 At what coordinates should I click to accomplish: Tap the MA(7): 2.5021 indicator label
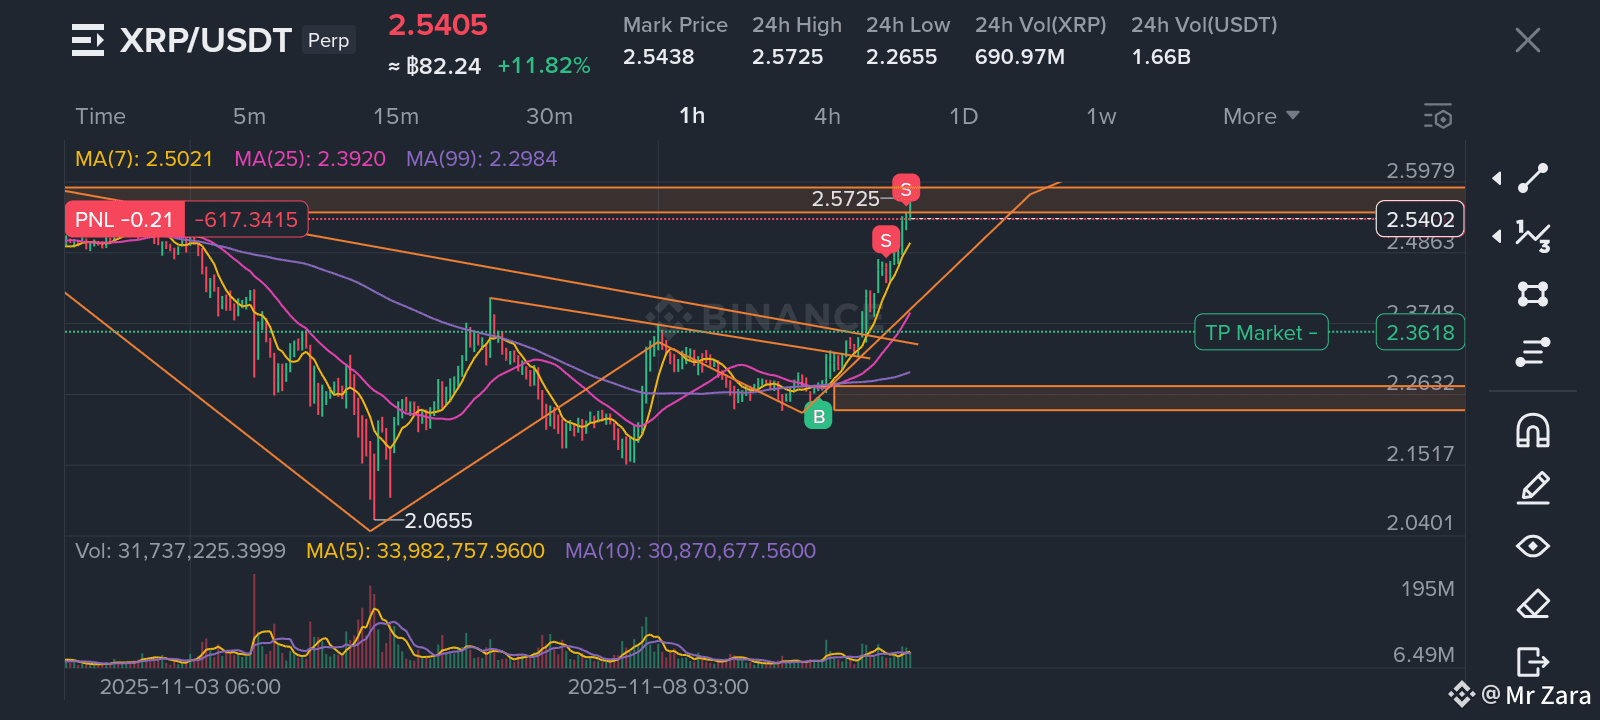tap(144, 159)
